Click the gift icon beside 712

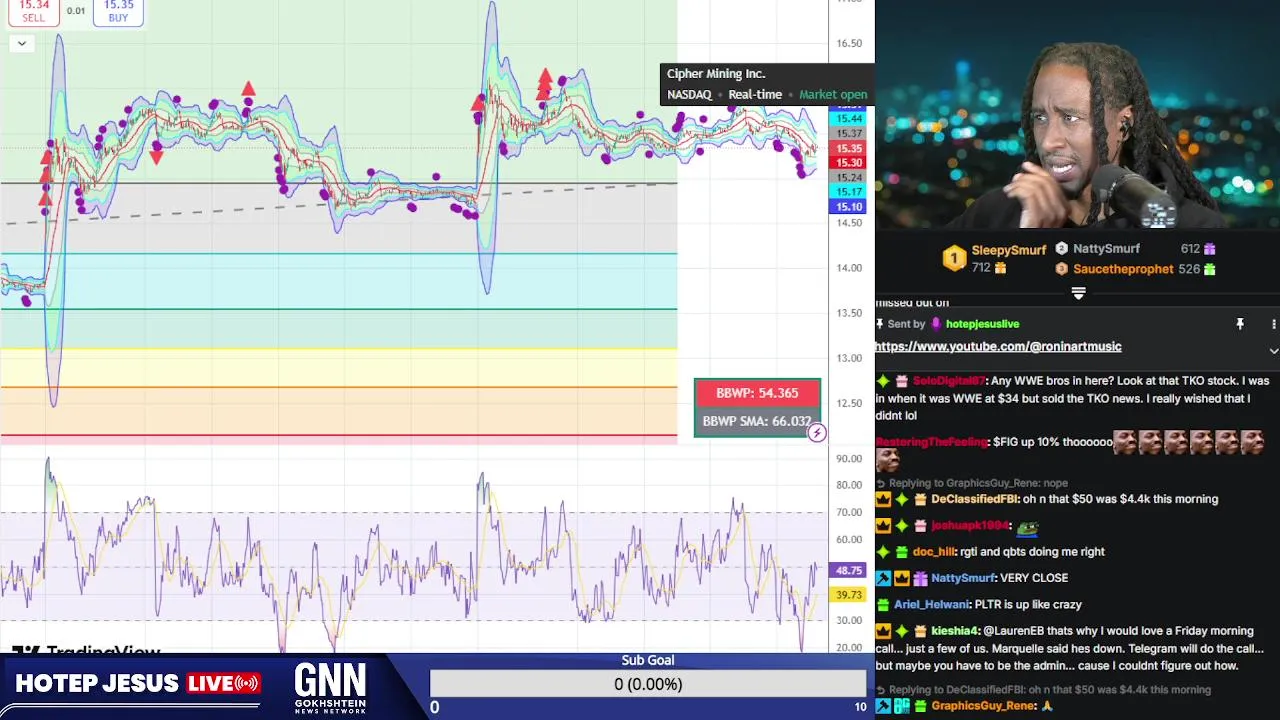(x=1000, y=268)
